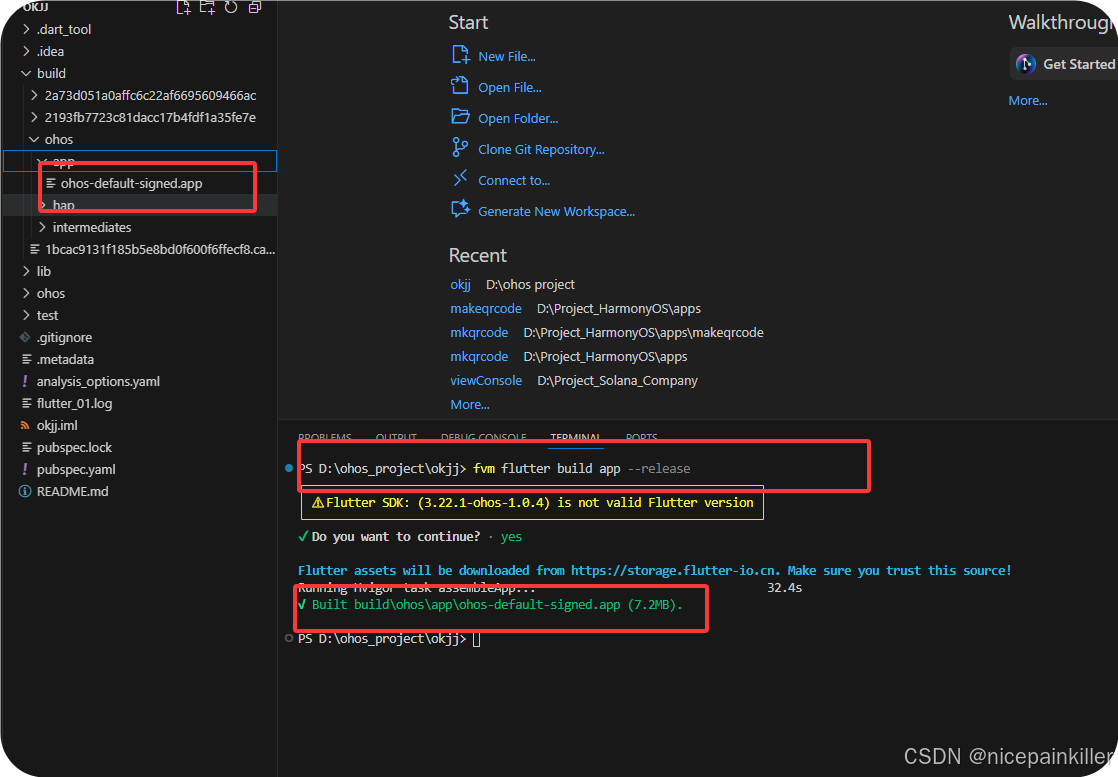Click the Clone Git Repository branch icon
The height and width of the screenshot is (777, 1118).
(x=460, y=148)
